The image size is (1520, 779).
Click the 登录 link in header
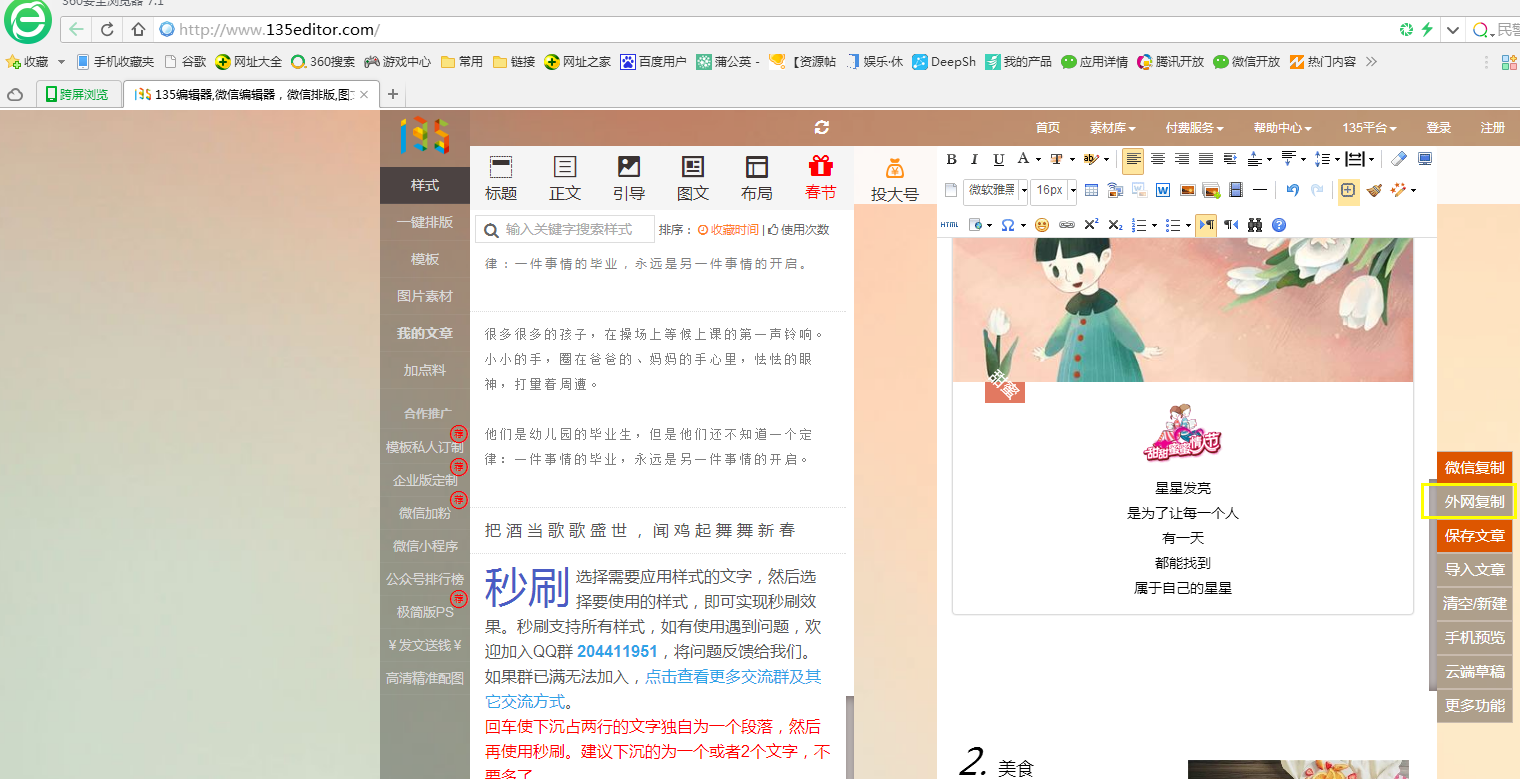(x=1439, y=128)
